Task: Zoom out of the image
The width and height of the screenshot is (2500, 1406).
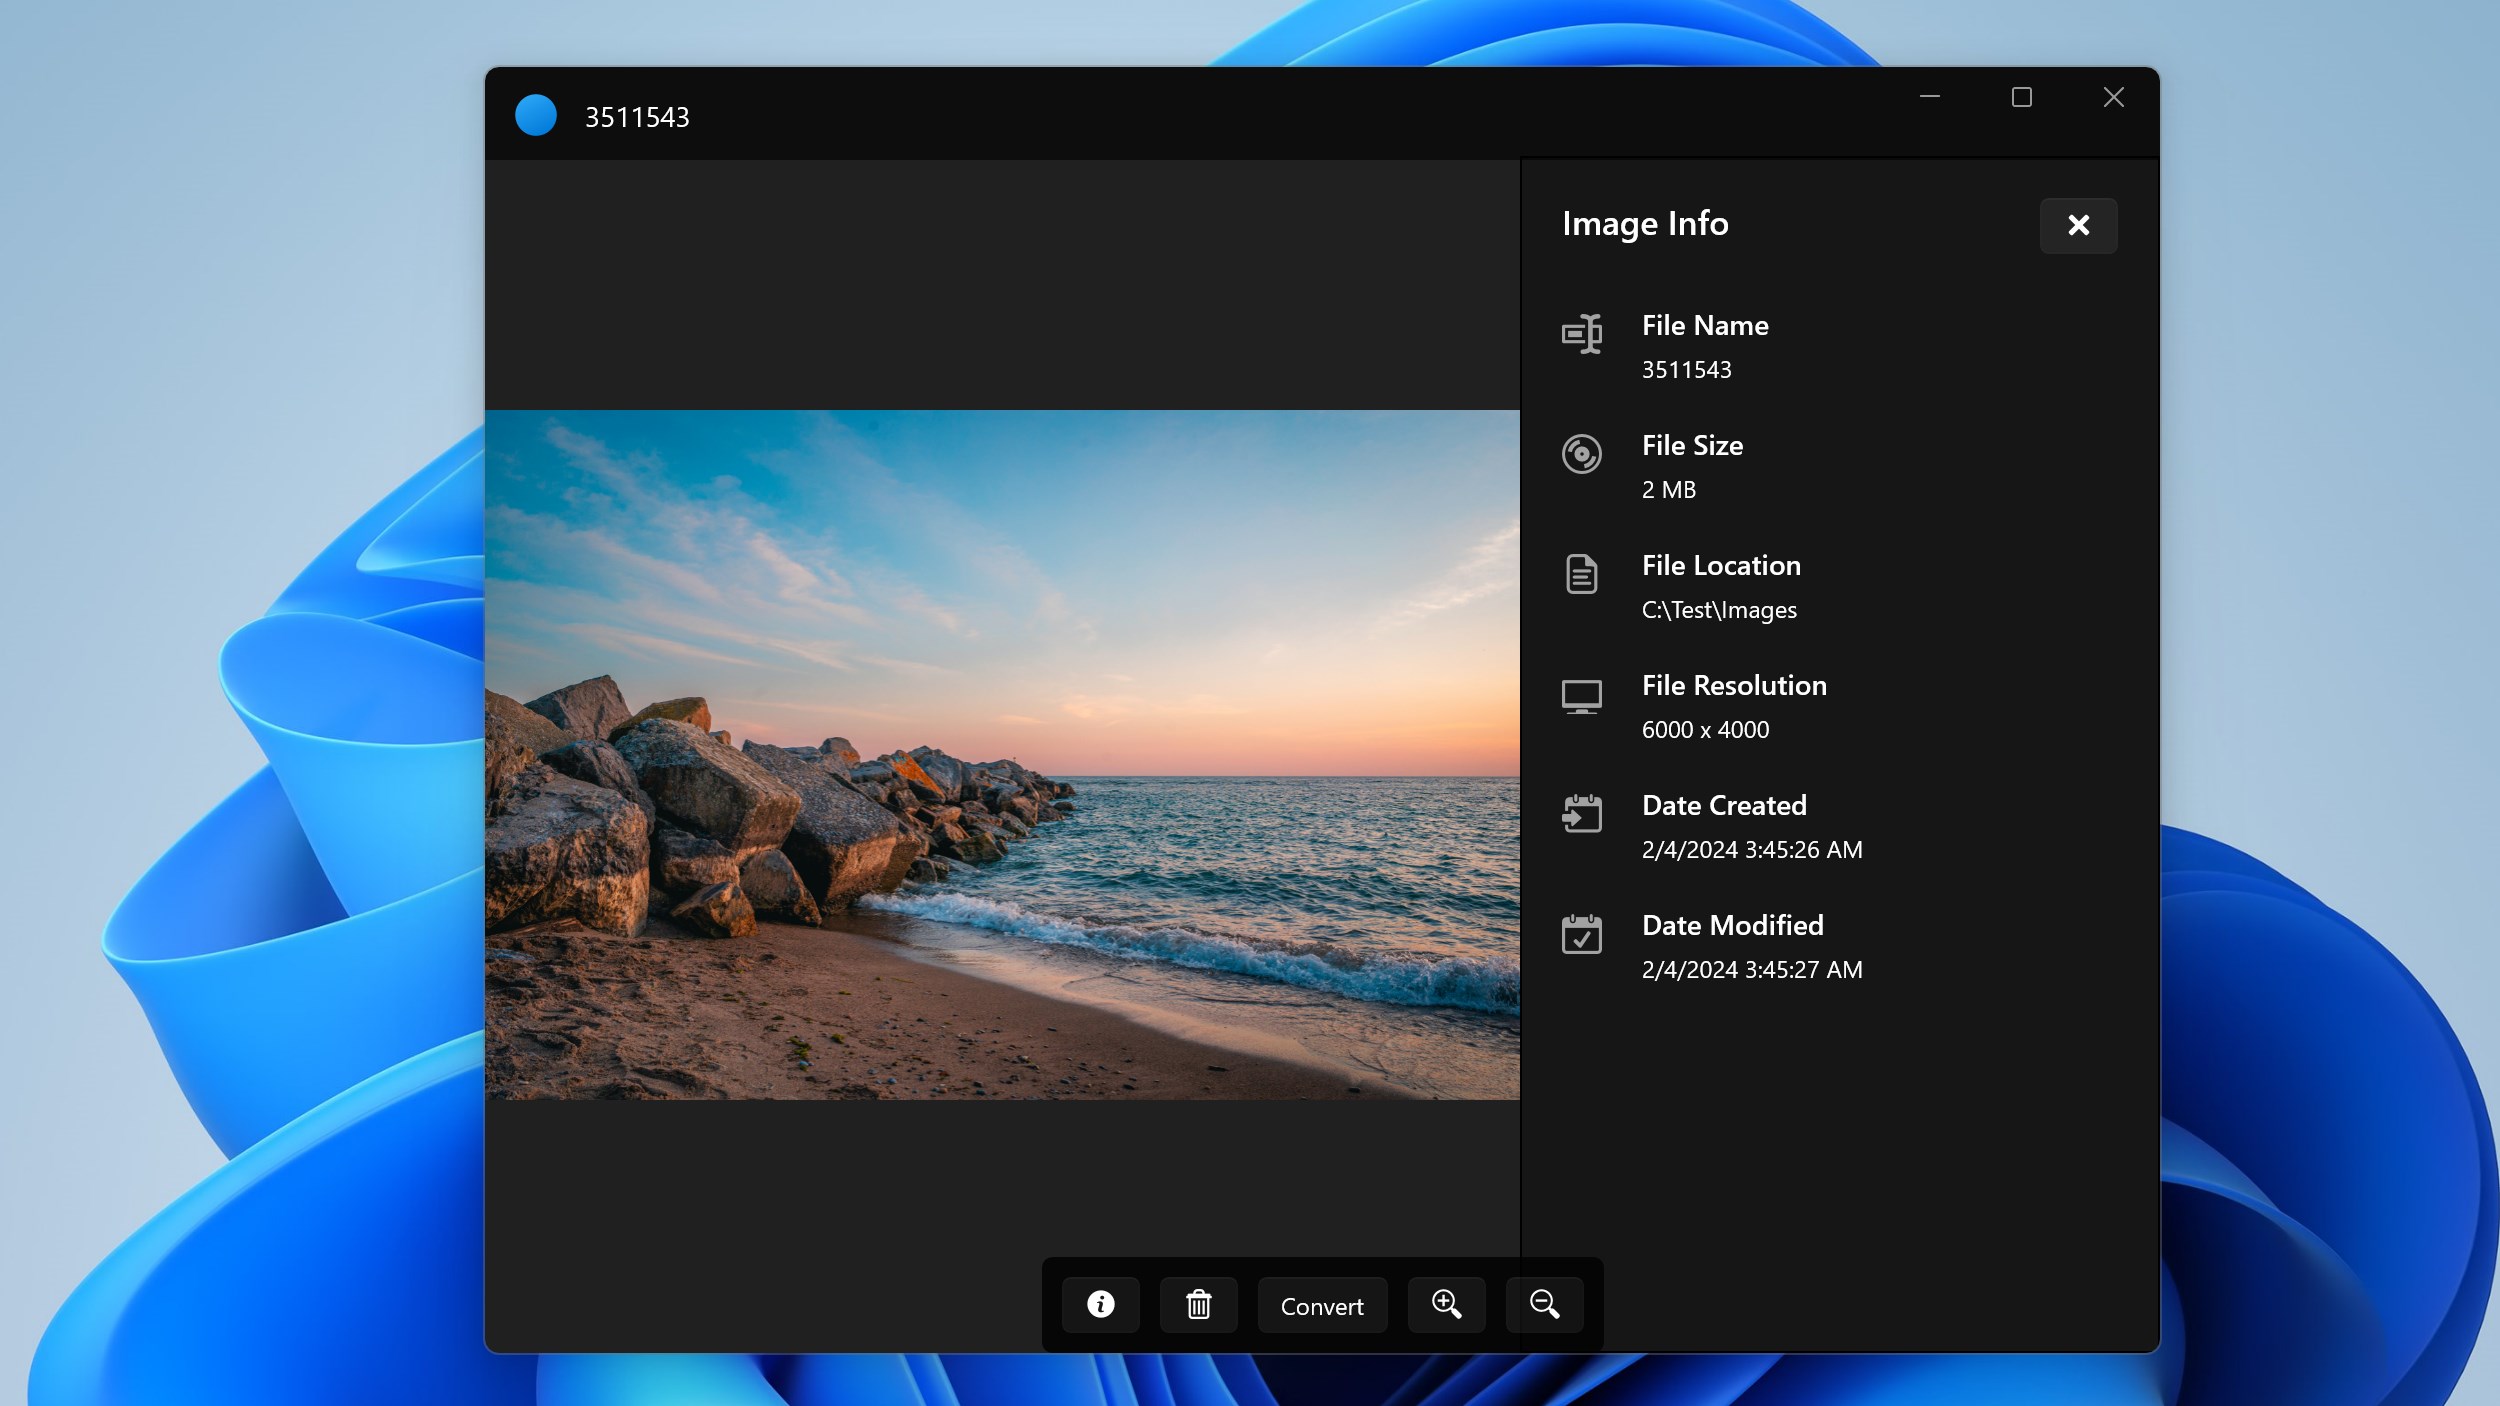Action: point(1544,1305)
